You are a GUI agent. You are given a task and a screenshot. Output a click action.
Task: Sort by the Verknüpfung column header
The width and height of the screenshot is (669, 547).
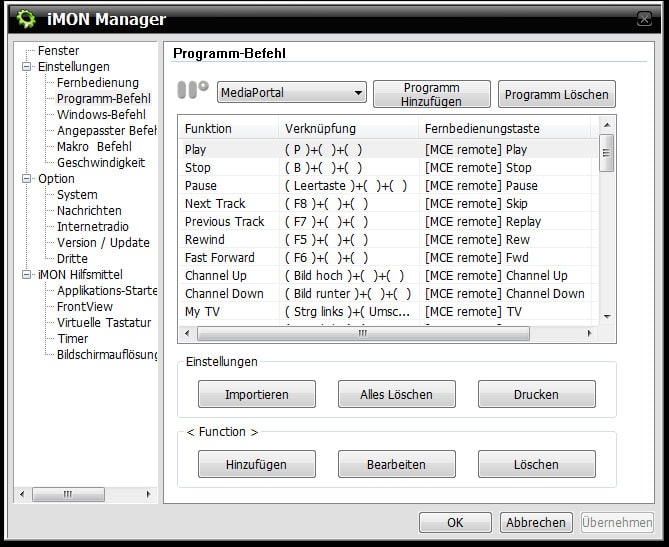348,129
